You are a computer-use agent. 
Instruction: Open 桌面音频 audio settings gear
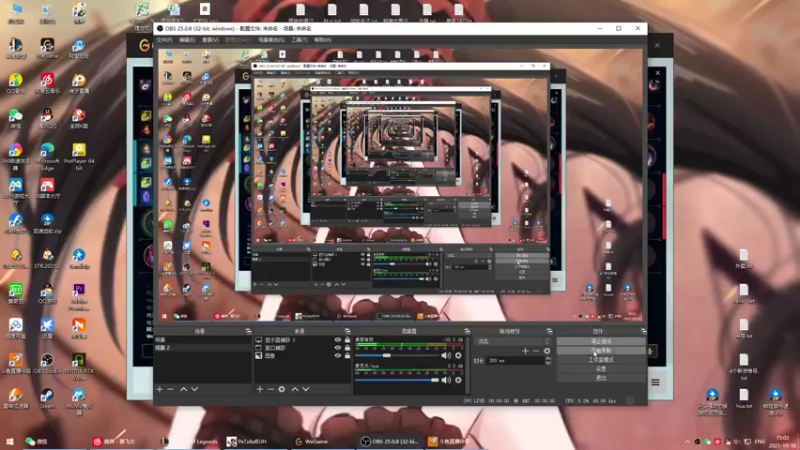[458, 356]
